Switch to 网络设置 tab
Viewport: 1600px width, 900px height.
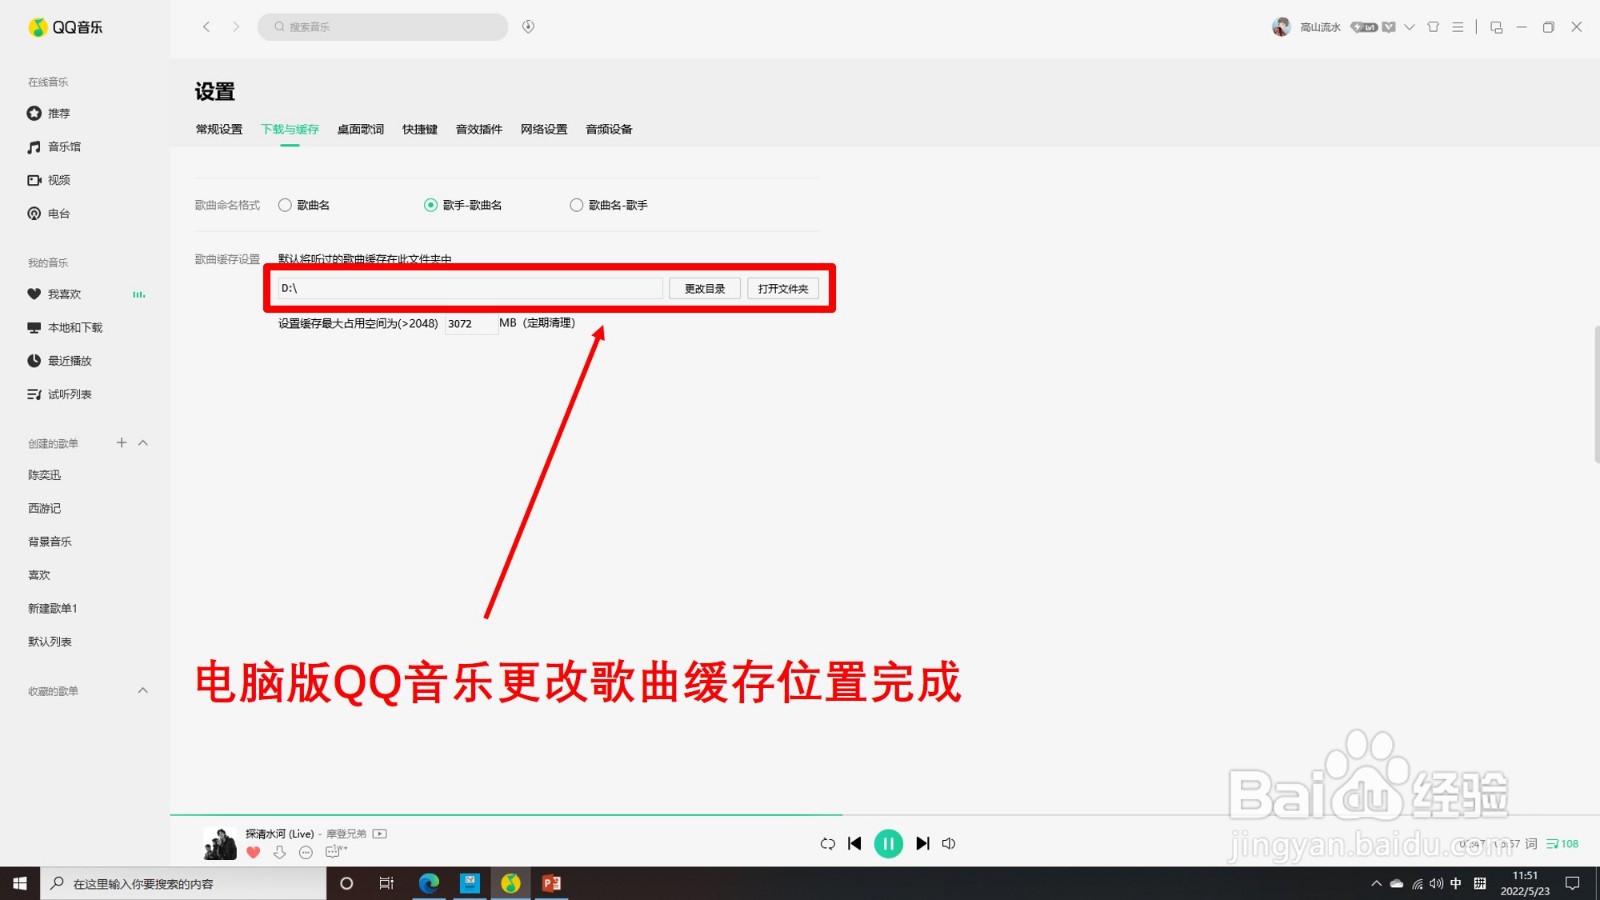pos(544,129)
